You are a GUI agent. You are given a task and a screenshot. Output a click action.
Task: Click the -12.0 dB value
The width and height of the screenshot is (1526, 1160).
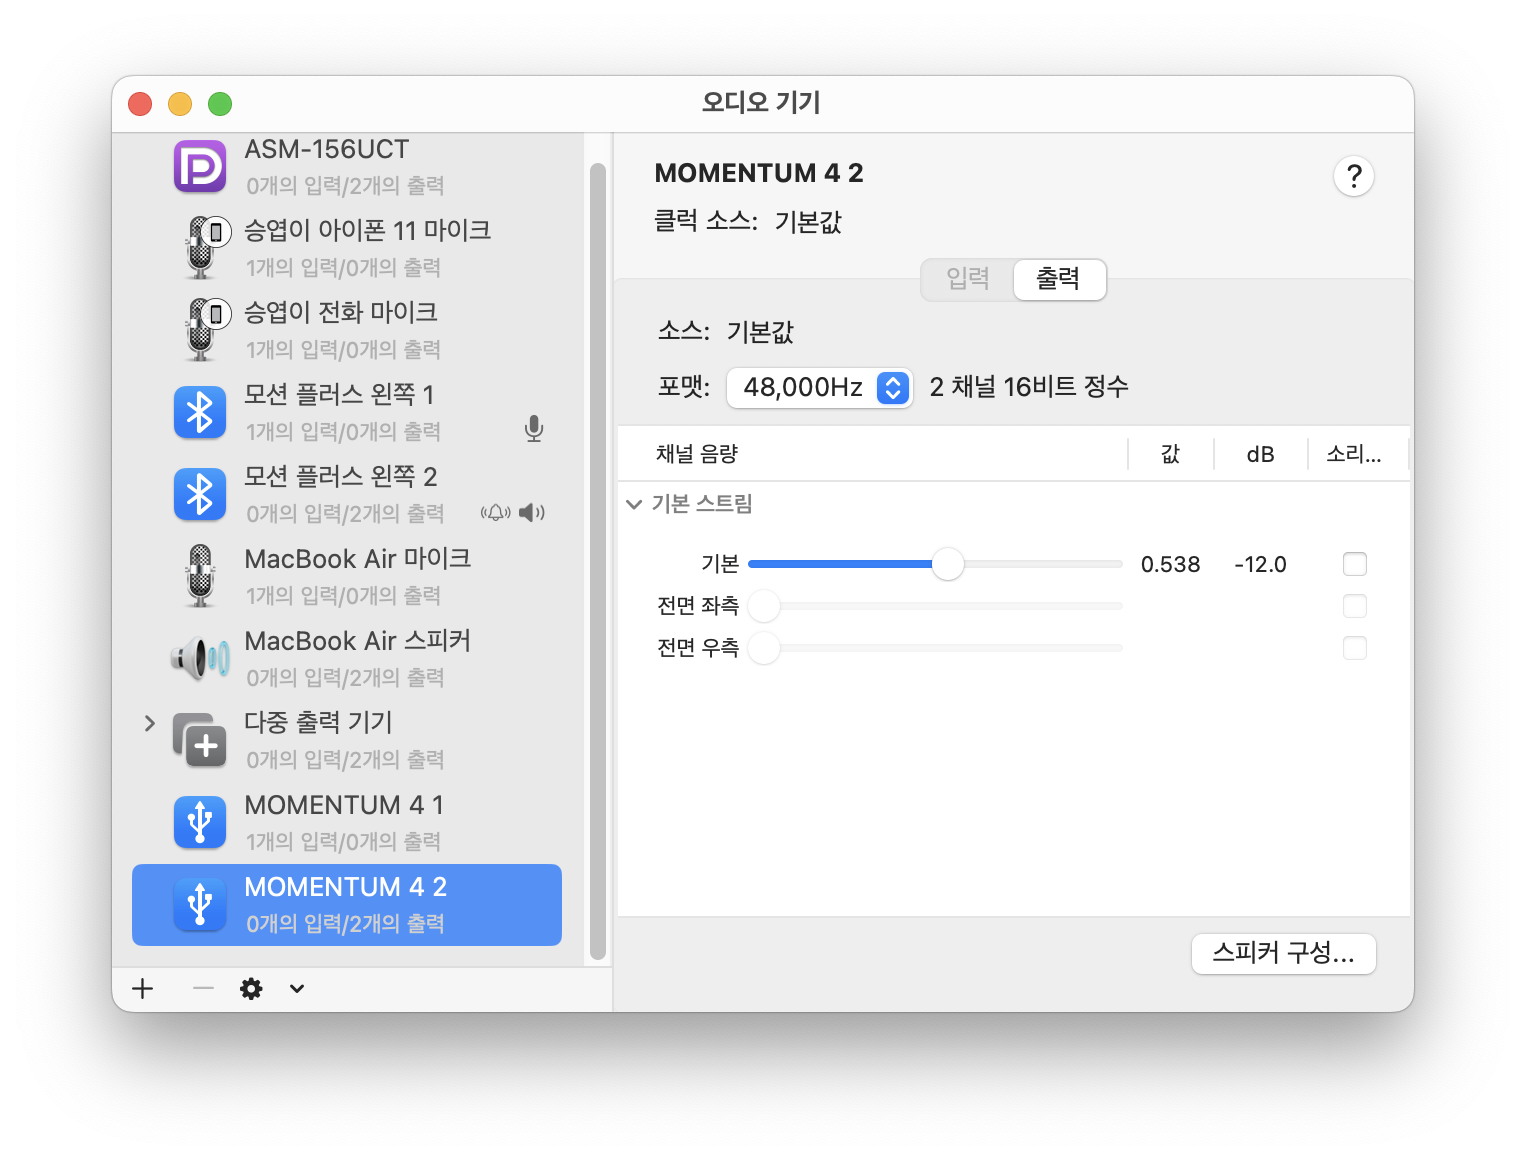(x=1260, y=564)
